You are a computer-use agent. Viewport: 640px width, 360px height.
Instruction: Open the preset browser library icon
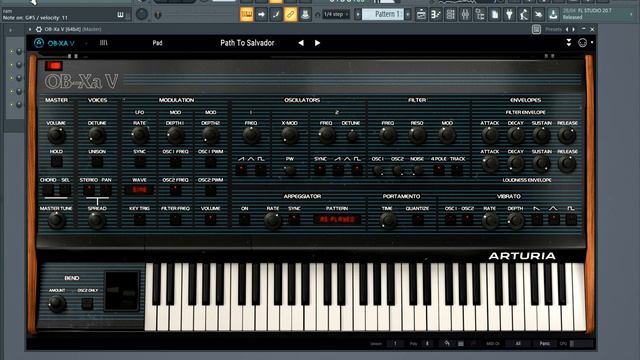[104, 42]
